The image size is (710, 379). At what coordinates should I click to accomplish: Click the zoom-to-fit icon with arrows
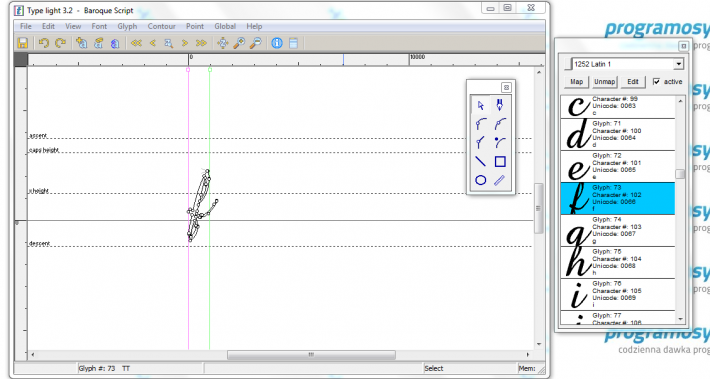point(222,43)
